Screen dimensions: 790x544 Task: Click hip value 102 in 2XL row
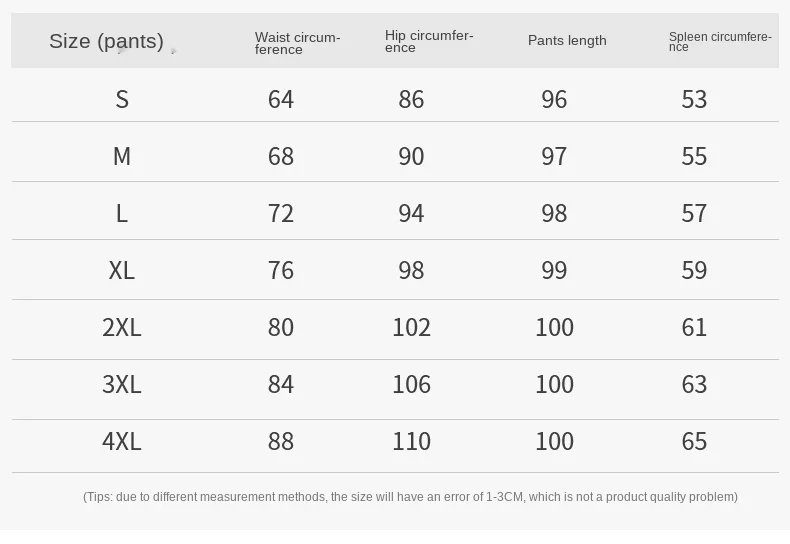[411, 327]
